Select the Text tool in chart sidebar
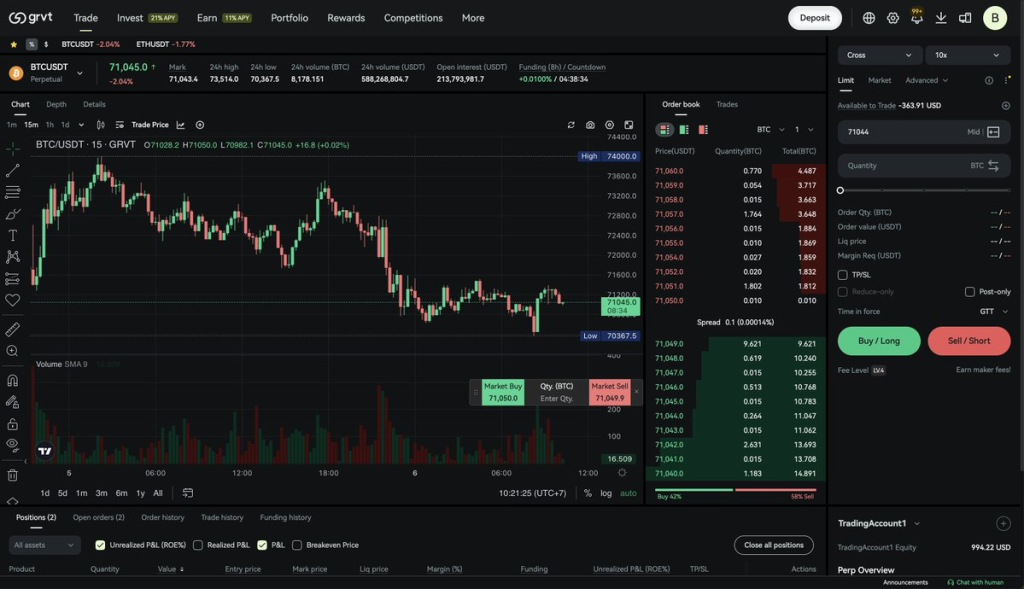Image resolution: width=1024 pixels, height=589 pixels. tap(13, 235)
